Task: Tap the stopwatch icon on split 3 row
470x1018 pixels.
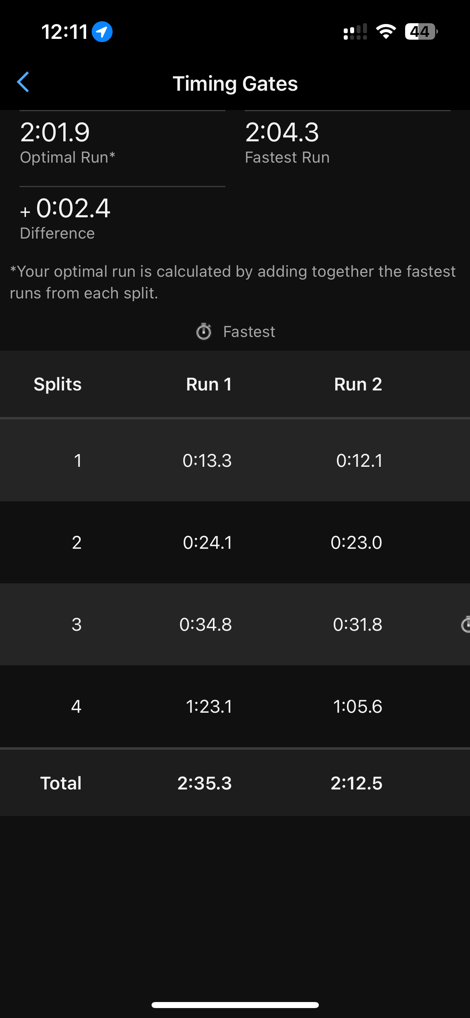Action: click(x=465, y=625)
